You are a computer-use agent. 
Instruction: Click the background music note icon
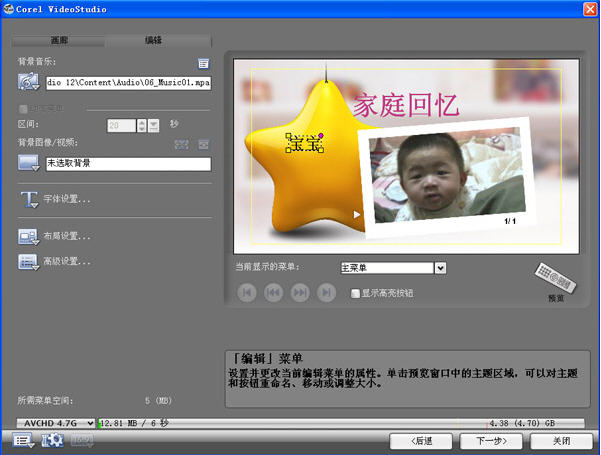(x=28, y=82)
